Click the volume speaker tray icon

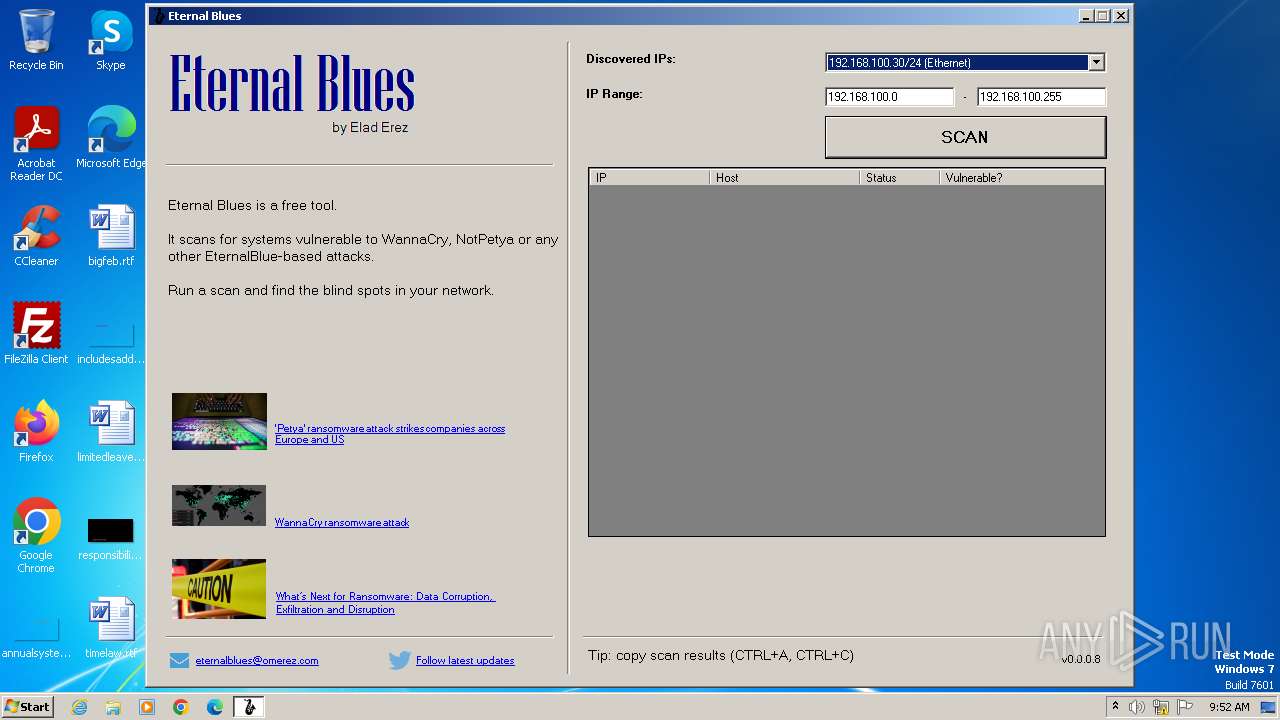click(1137, 707)
